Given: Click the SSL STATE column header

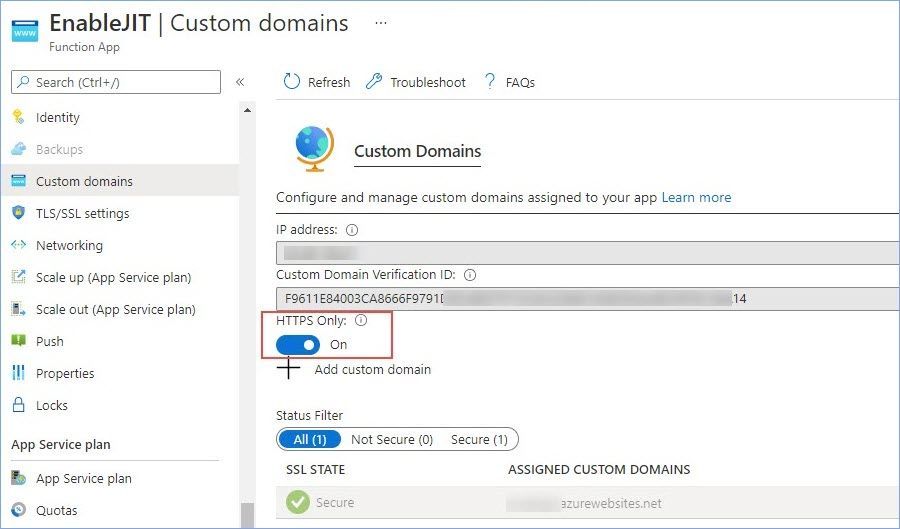Looking at the screenshot, I should [315, 469].
